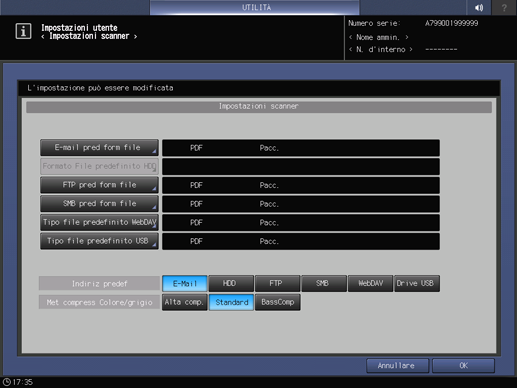Click the Met compress Colore/grigio label
517x388 pixels.
tap(99, 302)
